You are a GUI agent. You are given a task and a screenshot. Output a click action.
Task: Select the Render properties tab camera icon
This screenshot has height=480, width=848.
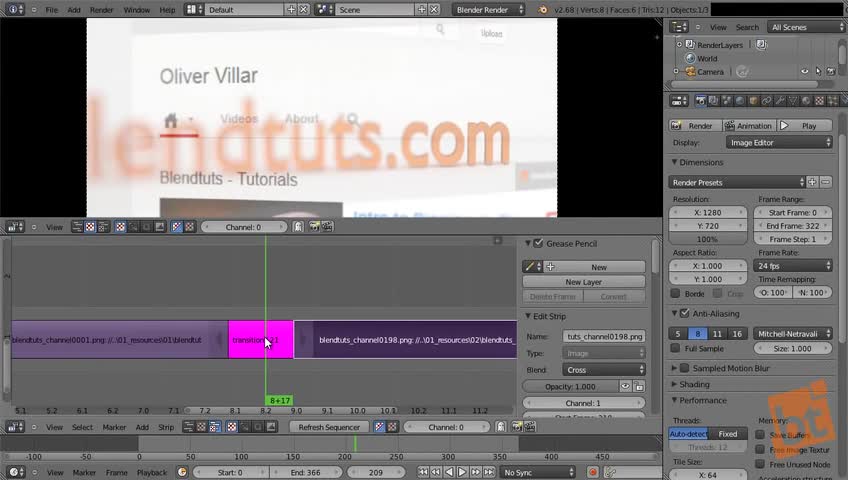pyautogui.click(x=700, y=101)
